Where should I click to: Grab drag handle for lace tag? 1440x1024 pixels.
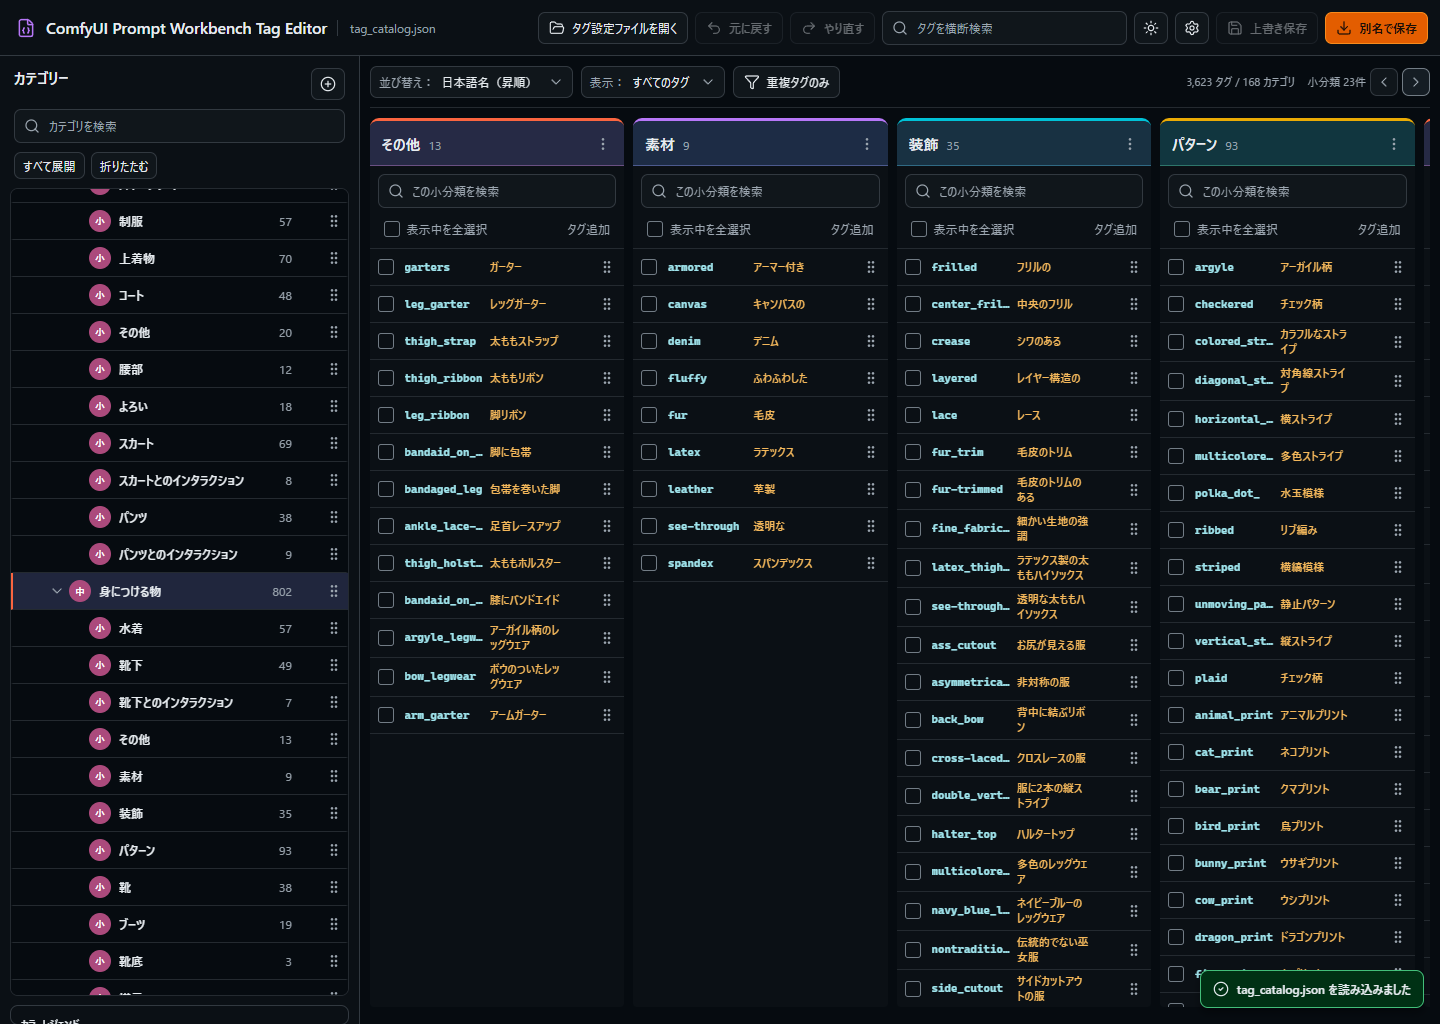point(1134,415)
